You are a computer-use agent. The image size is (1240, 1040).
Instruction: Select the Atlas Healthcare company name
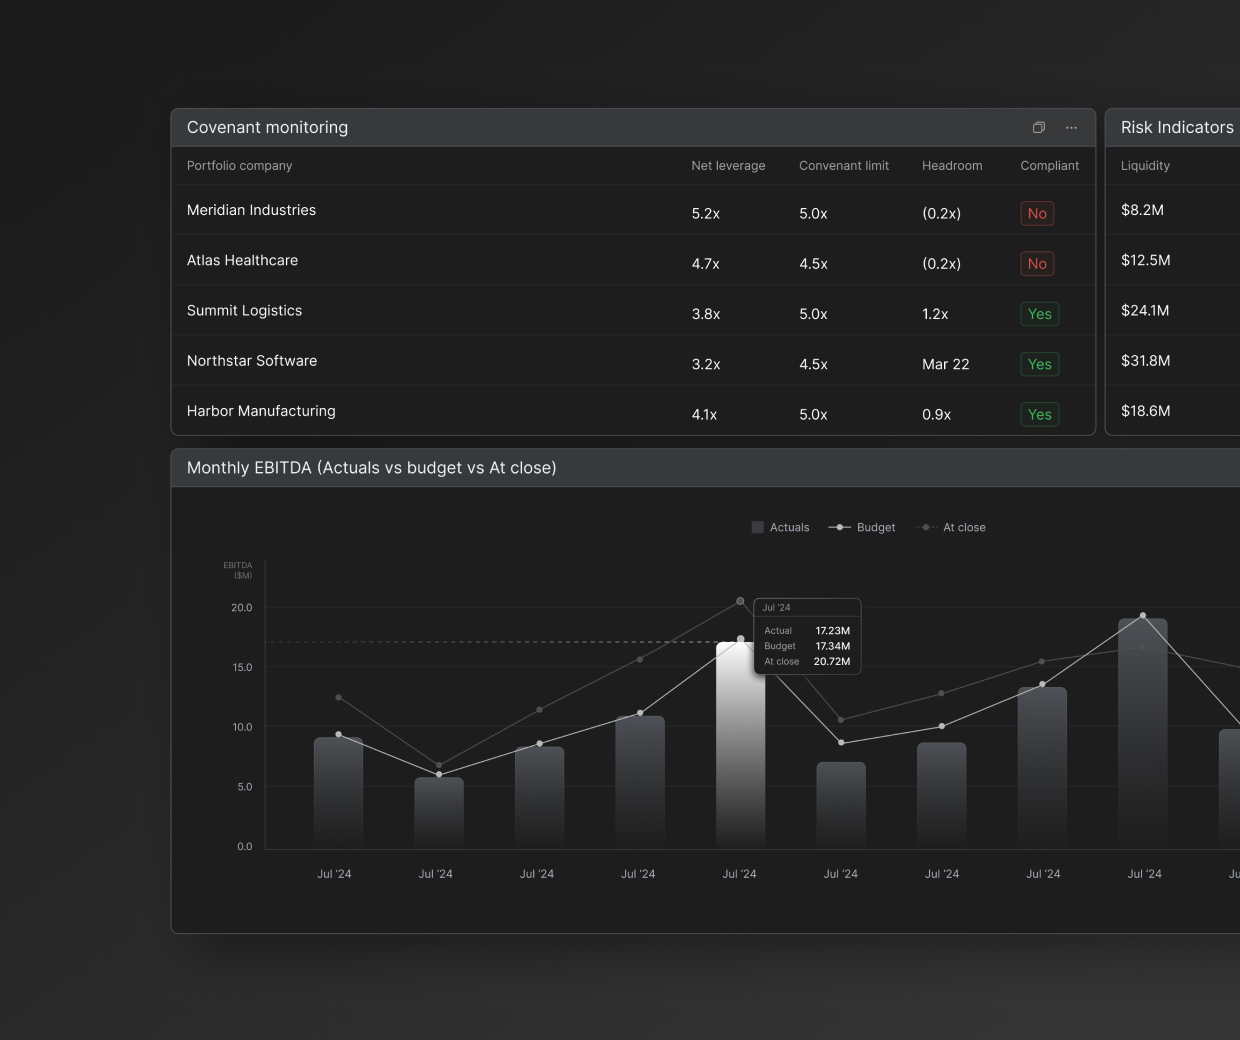[242, 260]
